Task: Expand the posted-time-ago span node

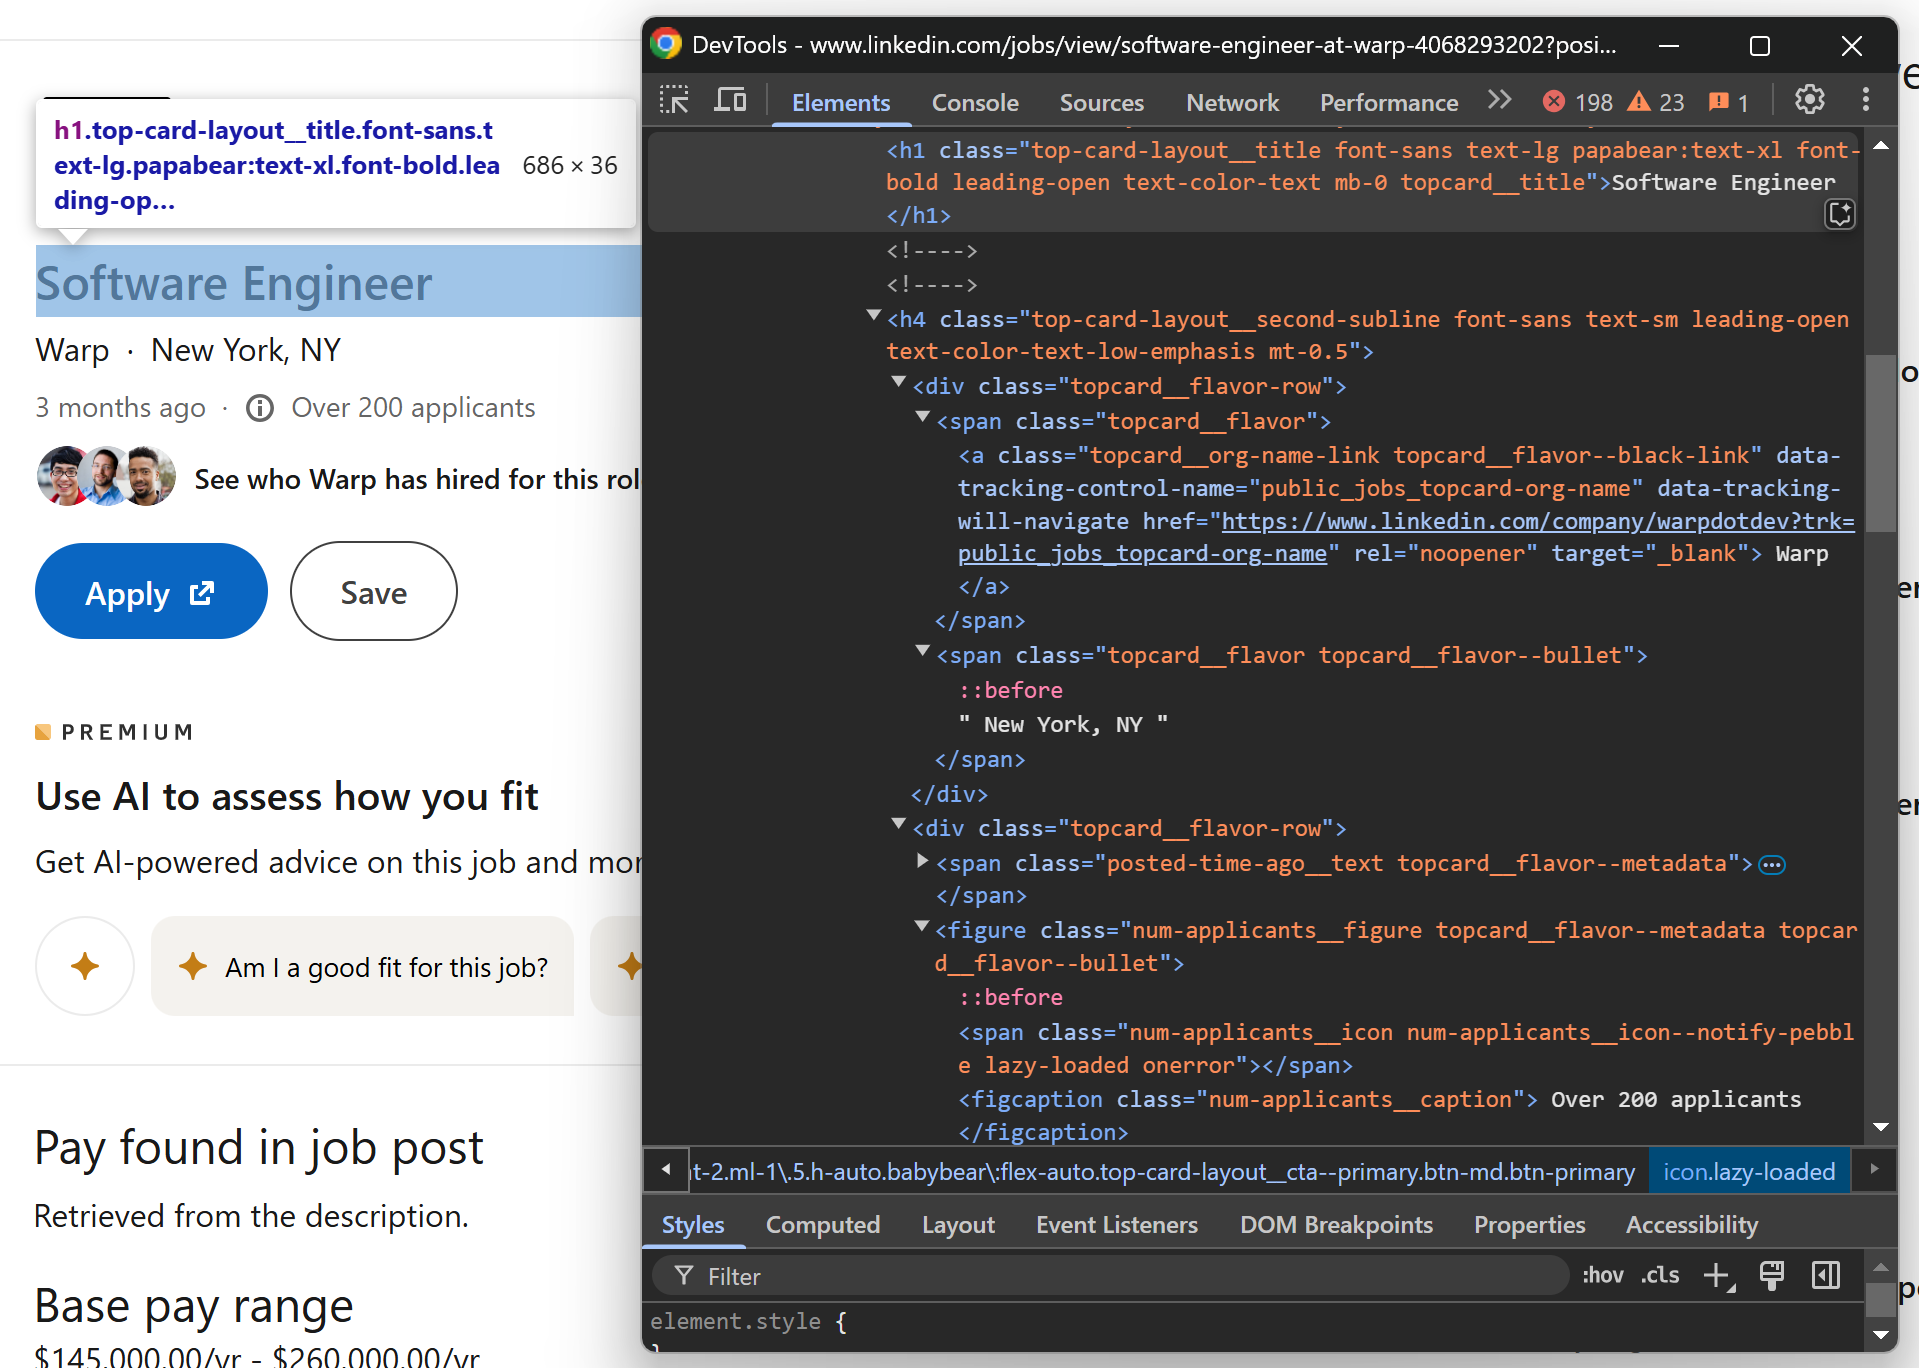Action: coord(921,862)
